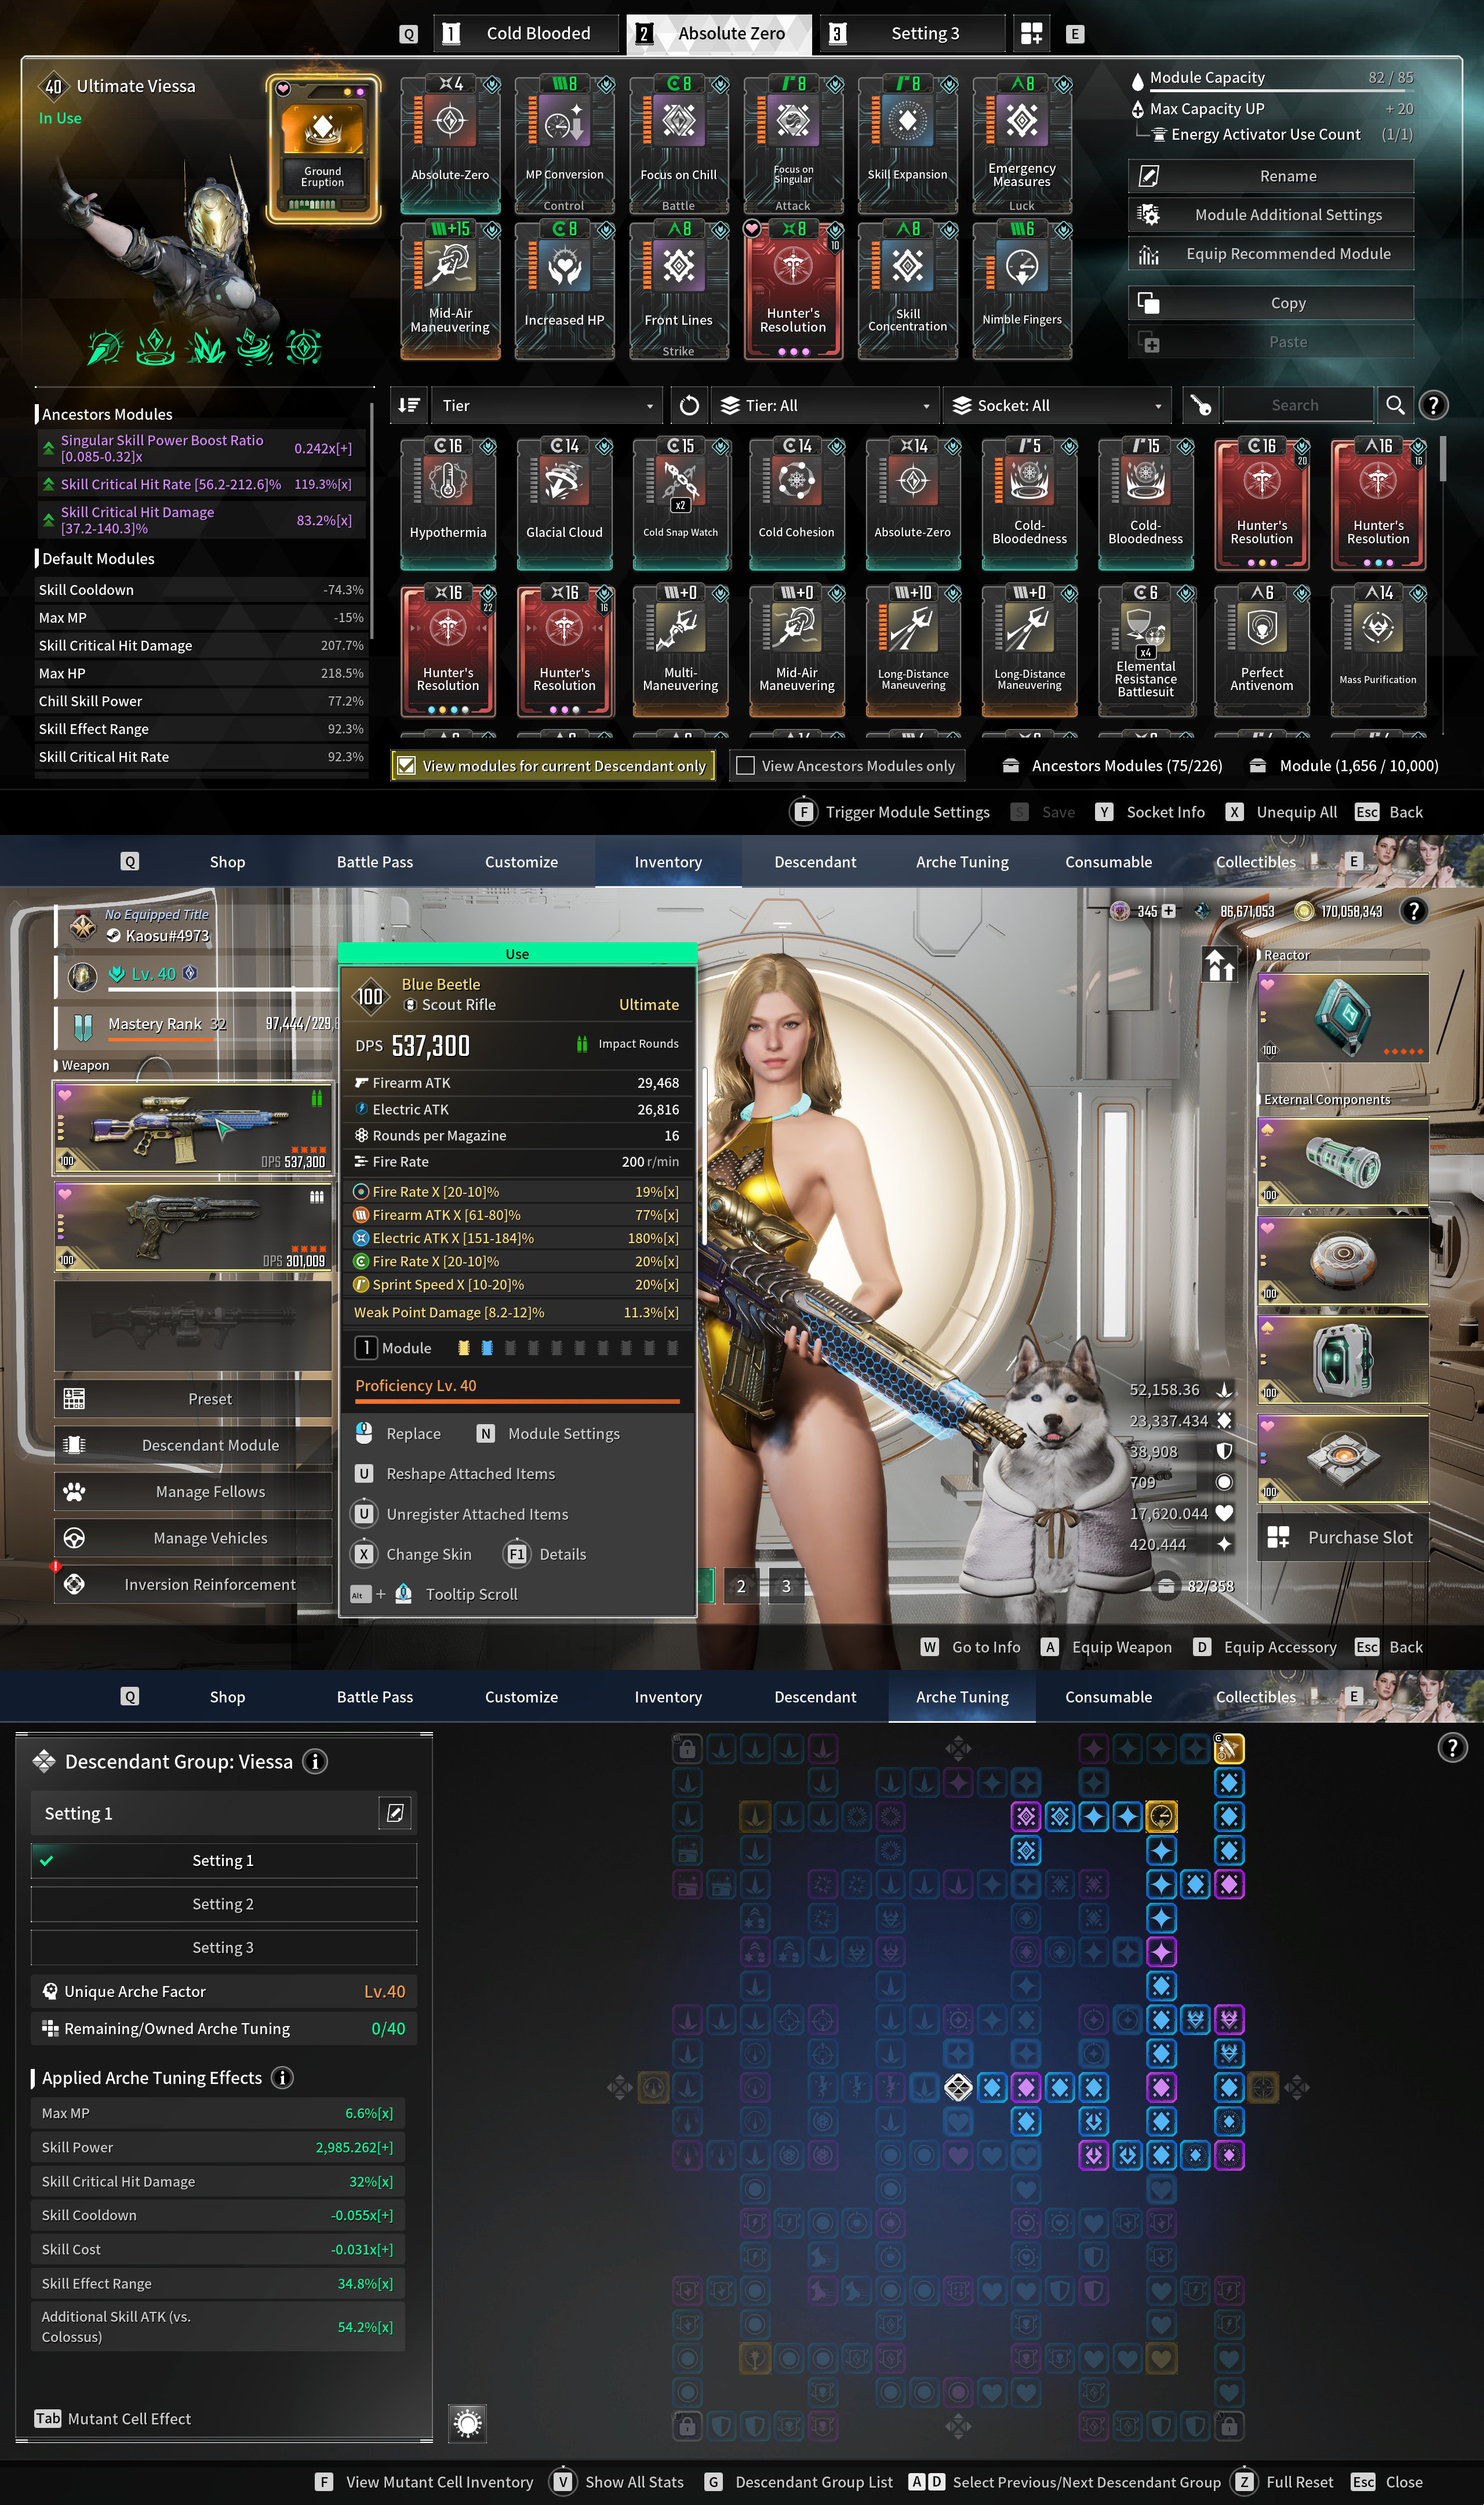The height and width of the screenshot is (2505, 1484).
Task: Uncheck View modules for current Descendant only
Action: click(406, 766)
